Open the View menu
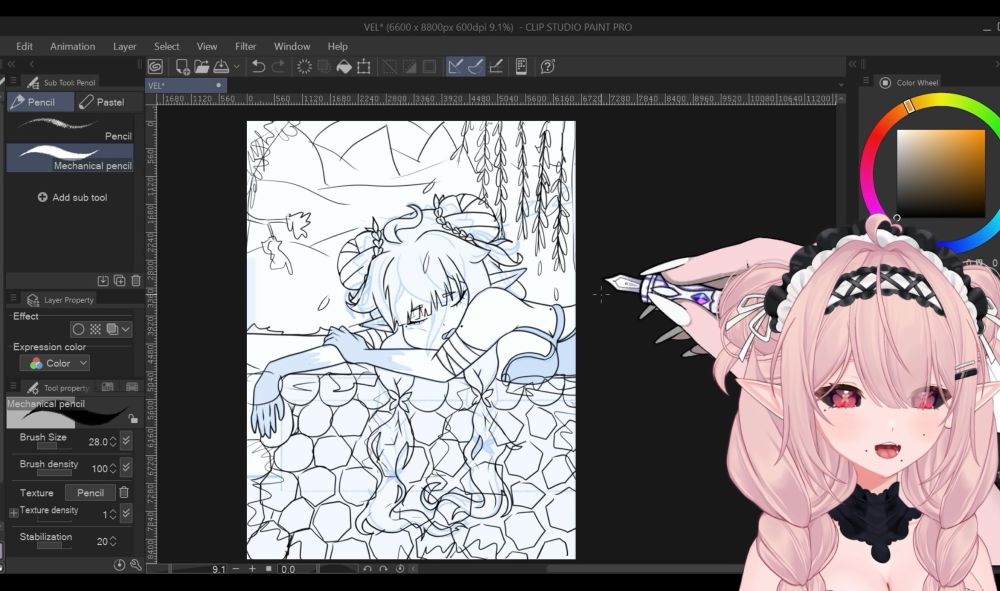The image size is (1000, 591). tap(207, 47)
